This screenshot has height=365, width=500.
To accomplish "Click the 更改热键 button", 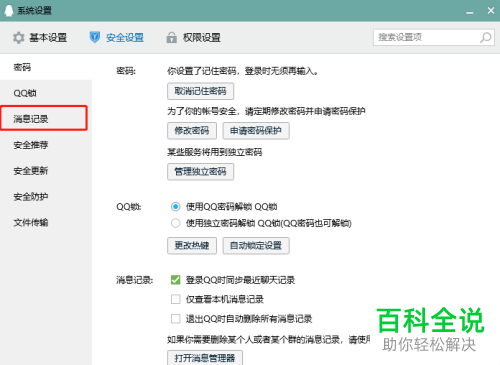I will pos(192,246).
